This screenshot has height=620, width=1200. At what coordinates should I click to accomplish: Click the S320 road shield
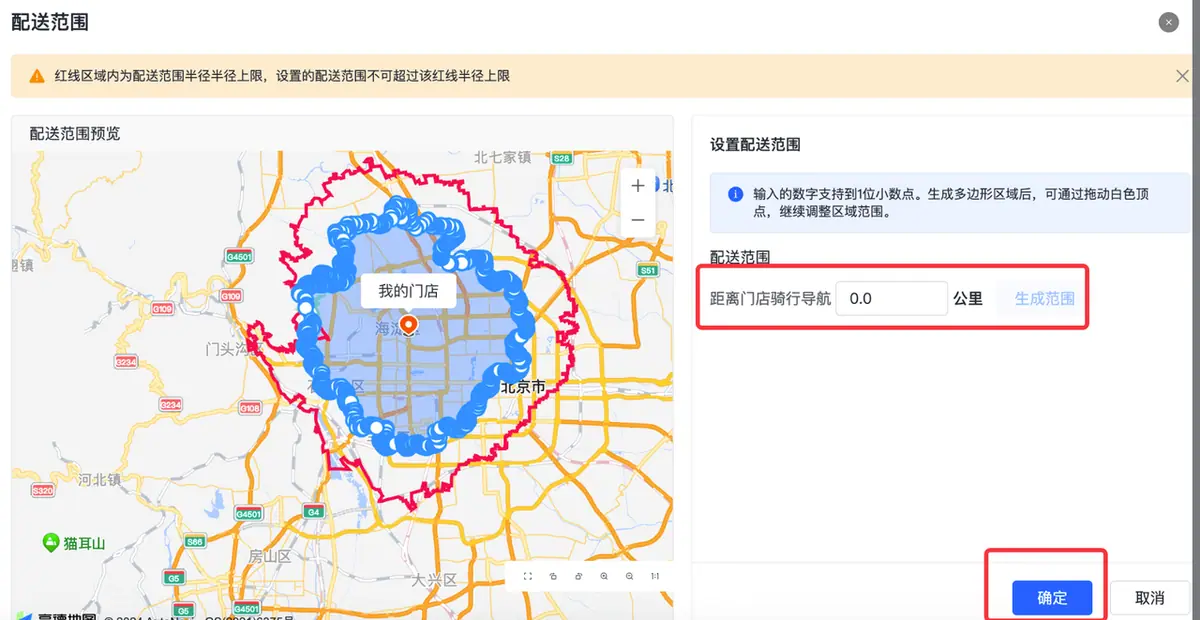(42, 491)
